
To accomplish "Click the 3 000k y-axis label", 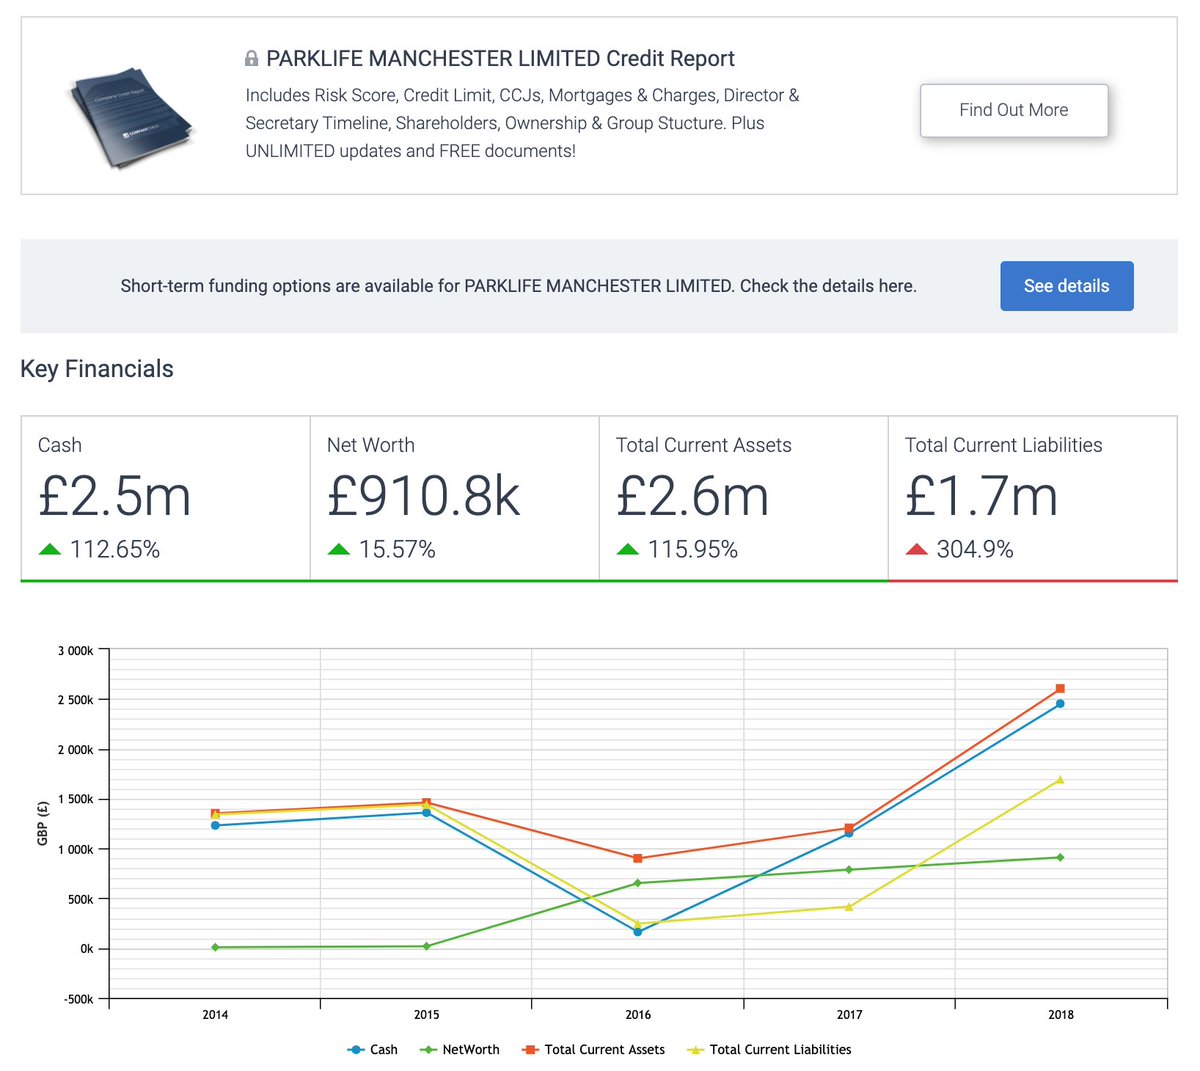I will [x=75, y=651].
